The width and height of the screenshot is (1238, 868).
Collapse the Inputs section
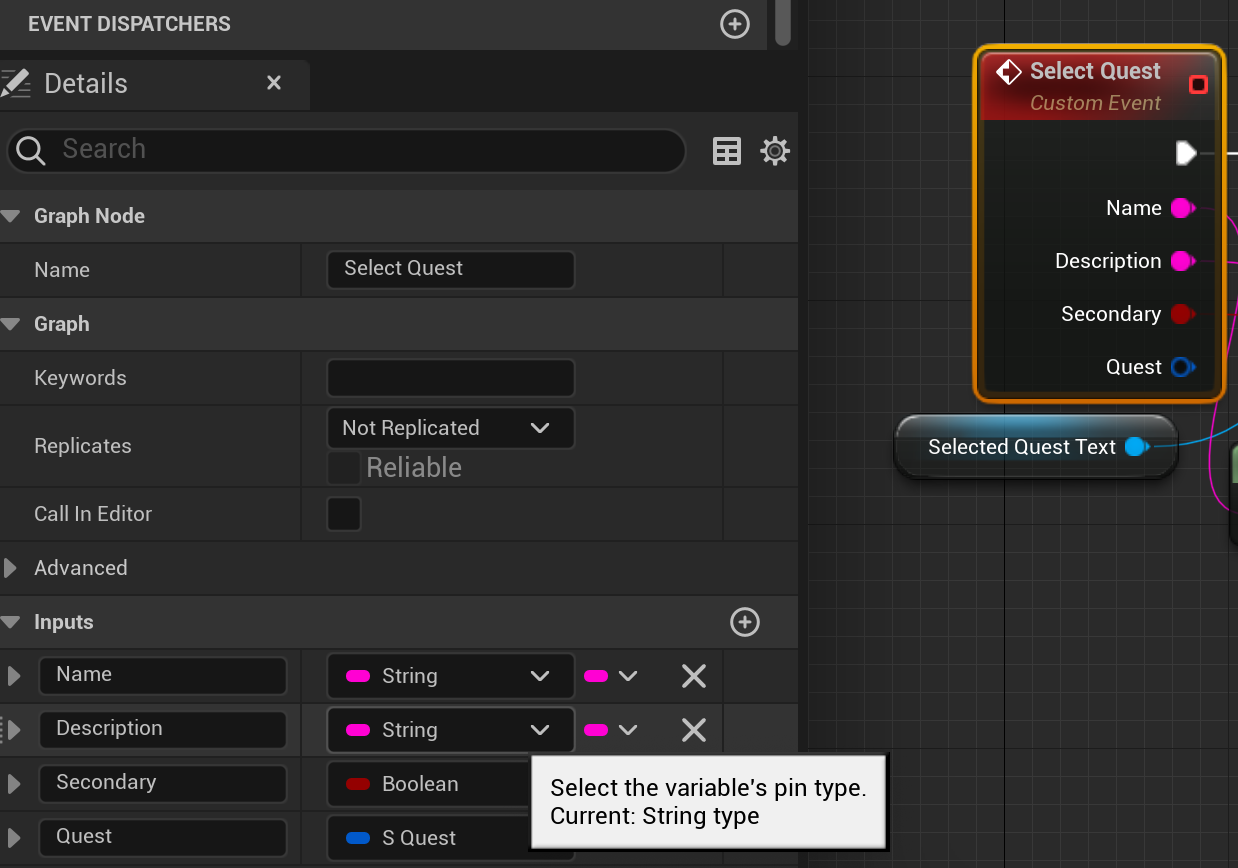pos(11,622)
